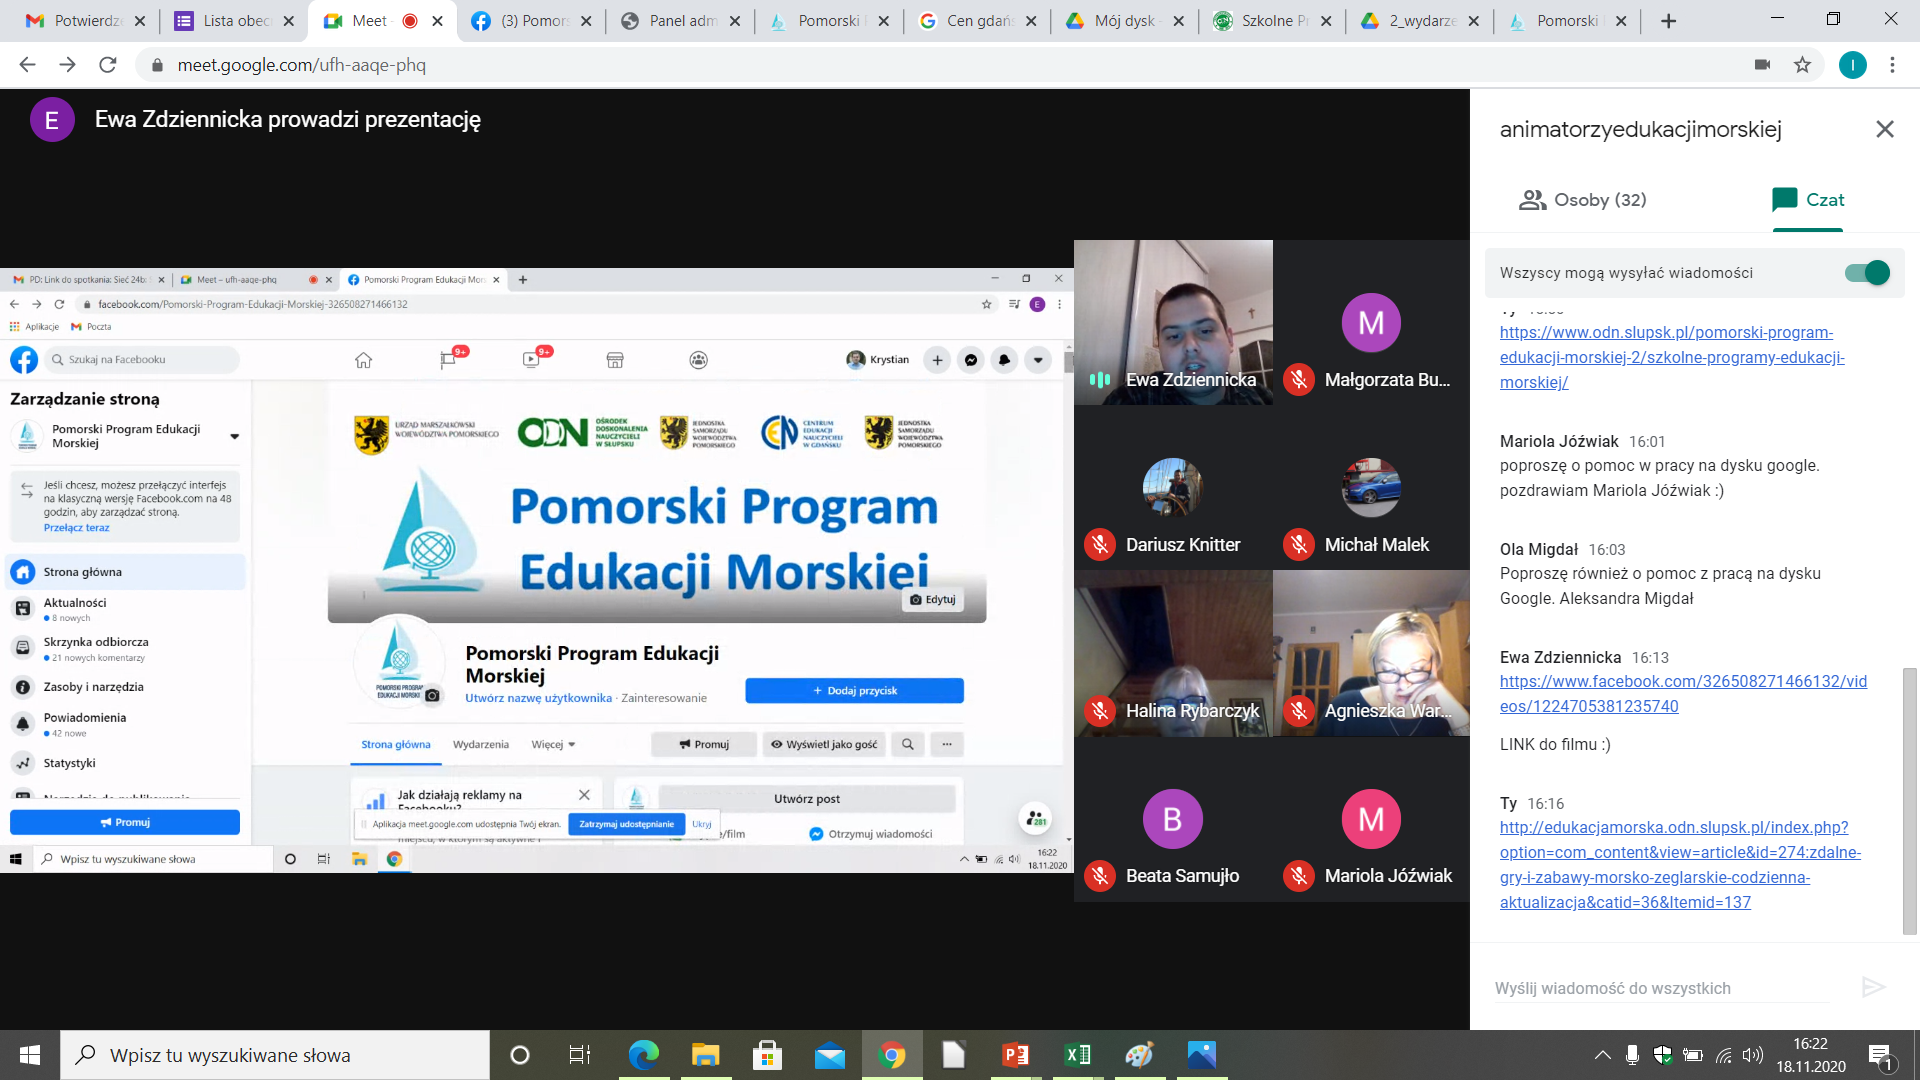Open Excel from the taskbar
Viewport: 1920px width, 1080px height.
1077,1055
